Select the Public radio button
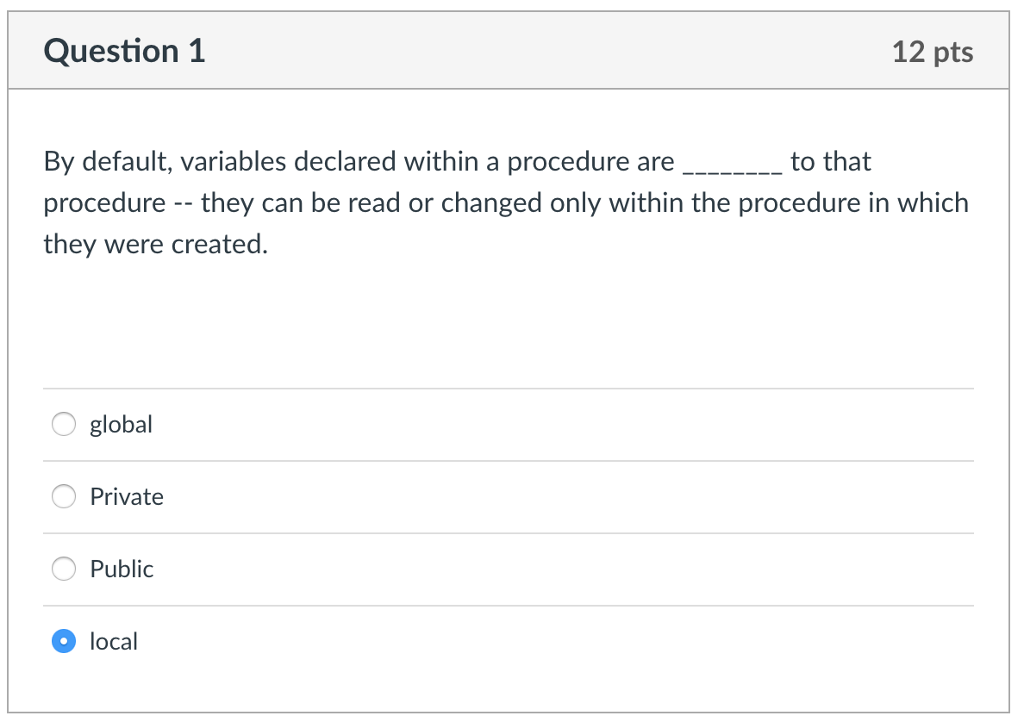This screenshot has width=1024, height=722. coord(63,568)
